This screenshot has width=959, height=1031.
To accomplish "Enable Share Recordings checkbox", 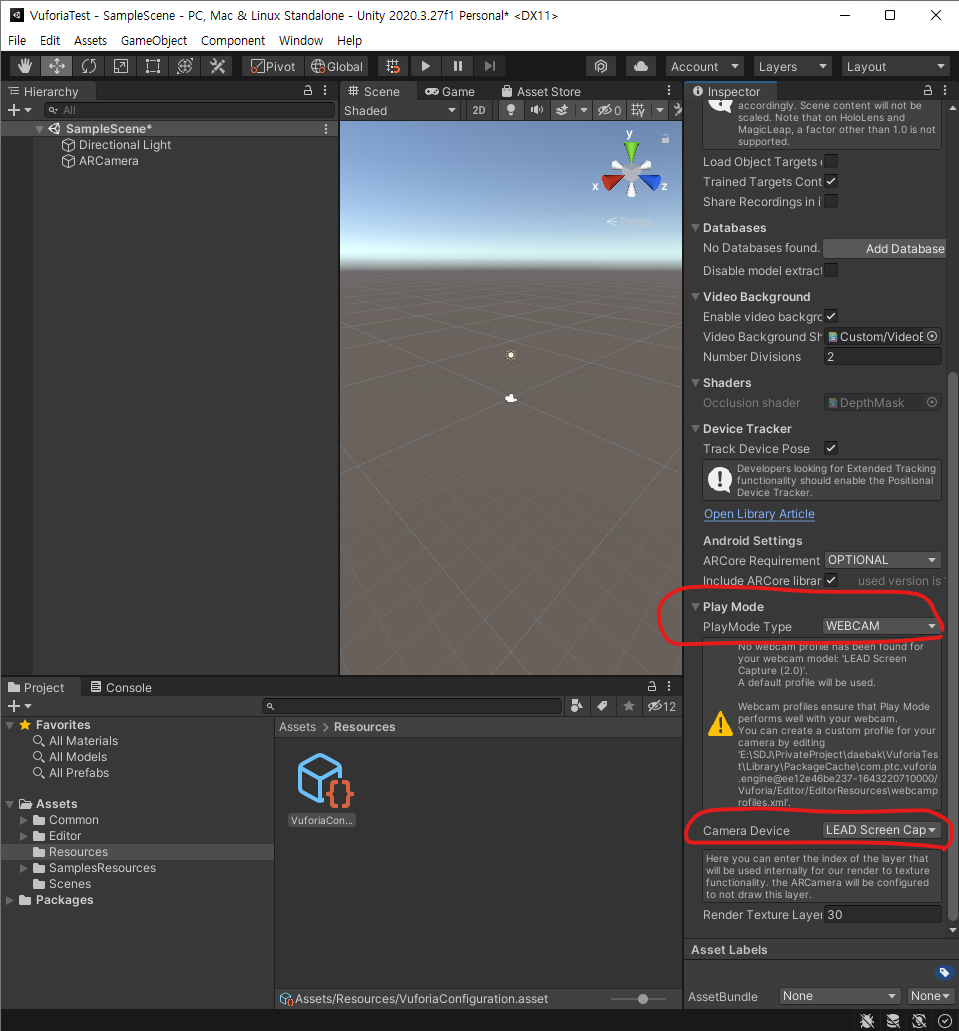I will coord(831,201).
